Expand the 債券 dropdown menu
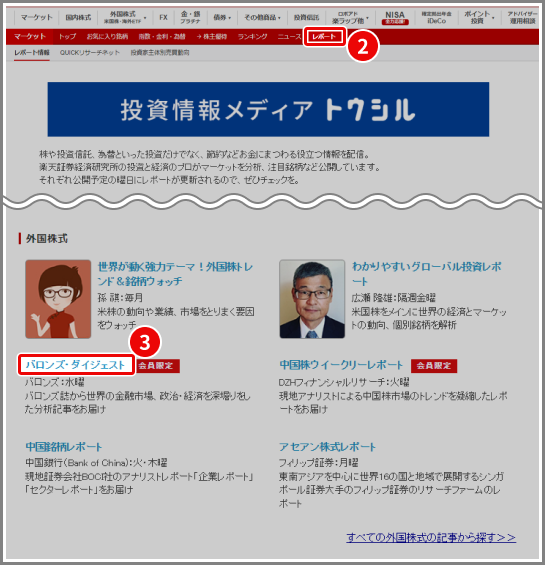 coord(222,17)
